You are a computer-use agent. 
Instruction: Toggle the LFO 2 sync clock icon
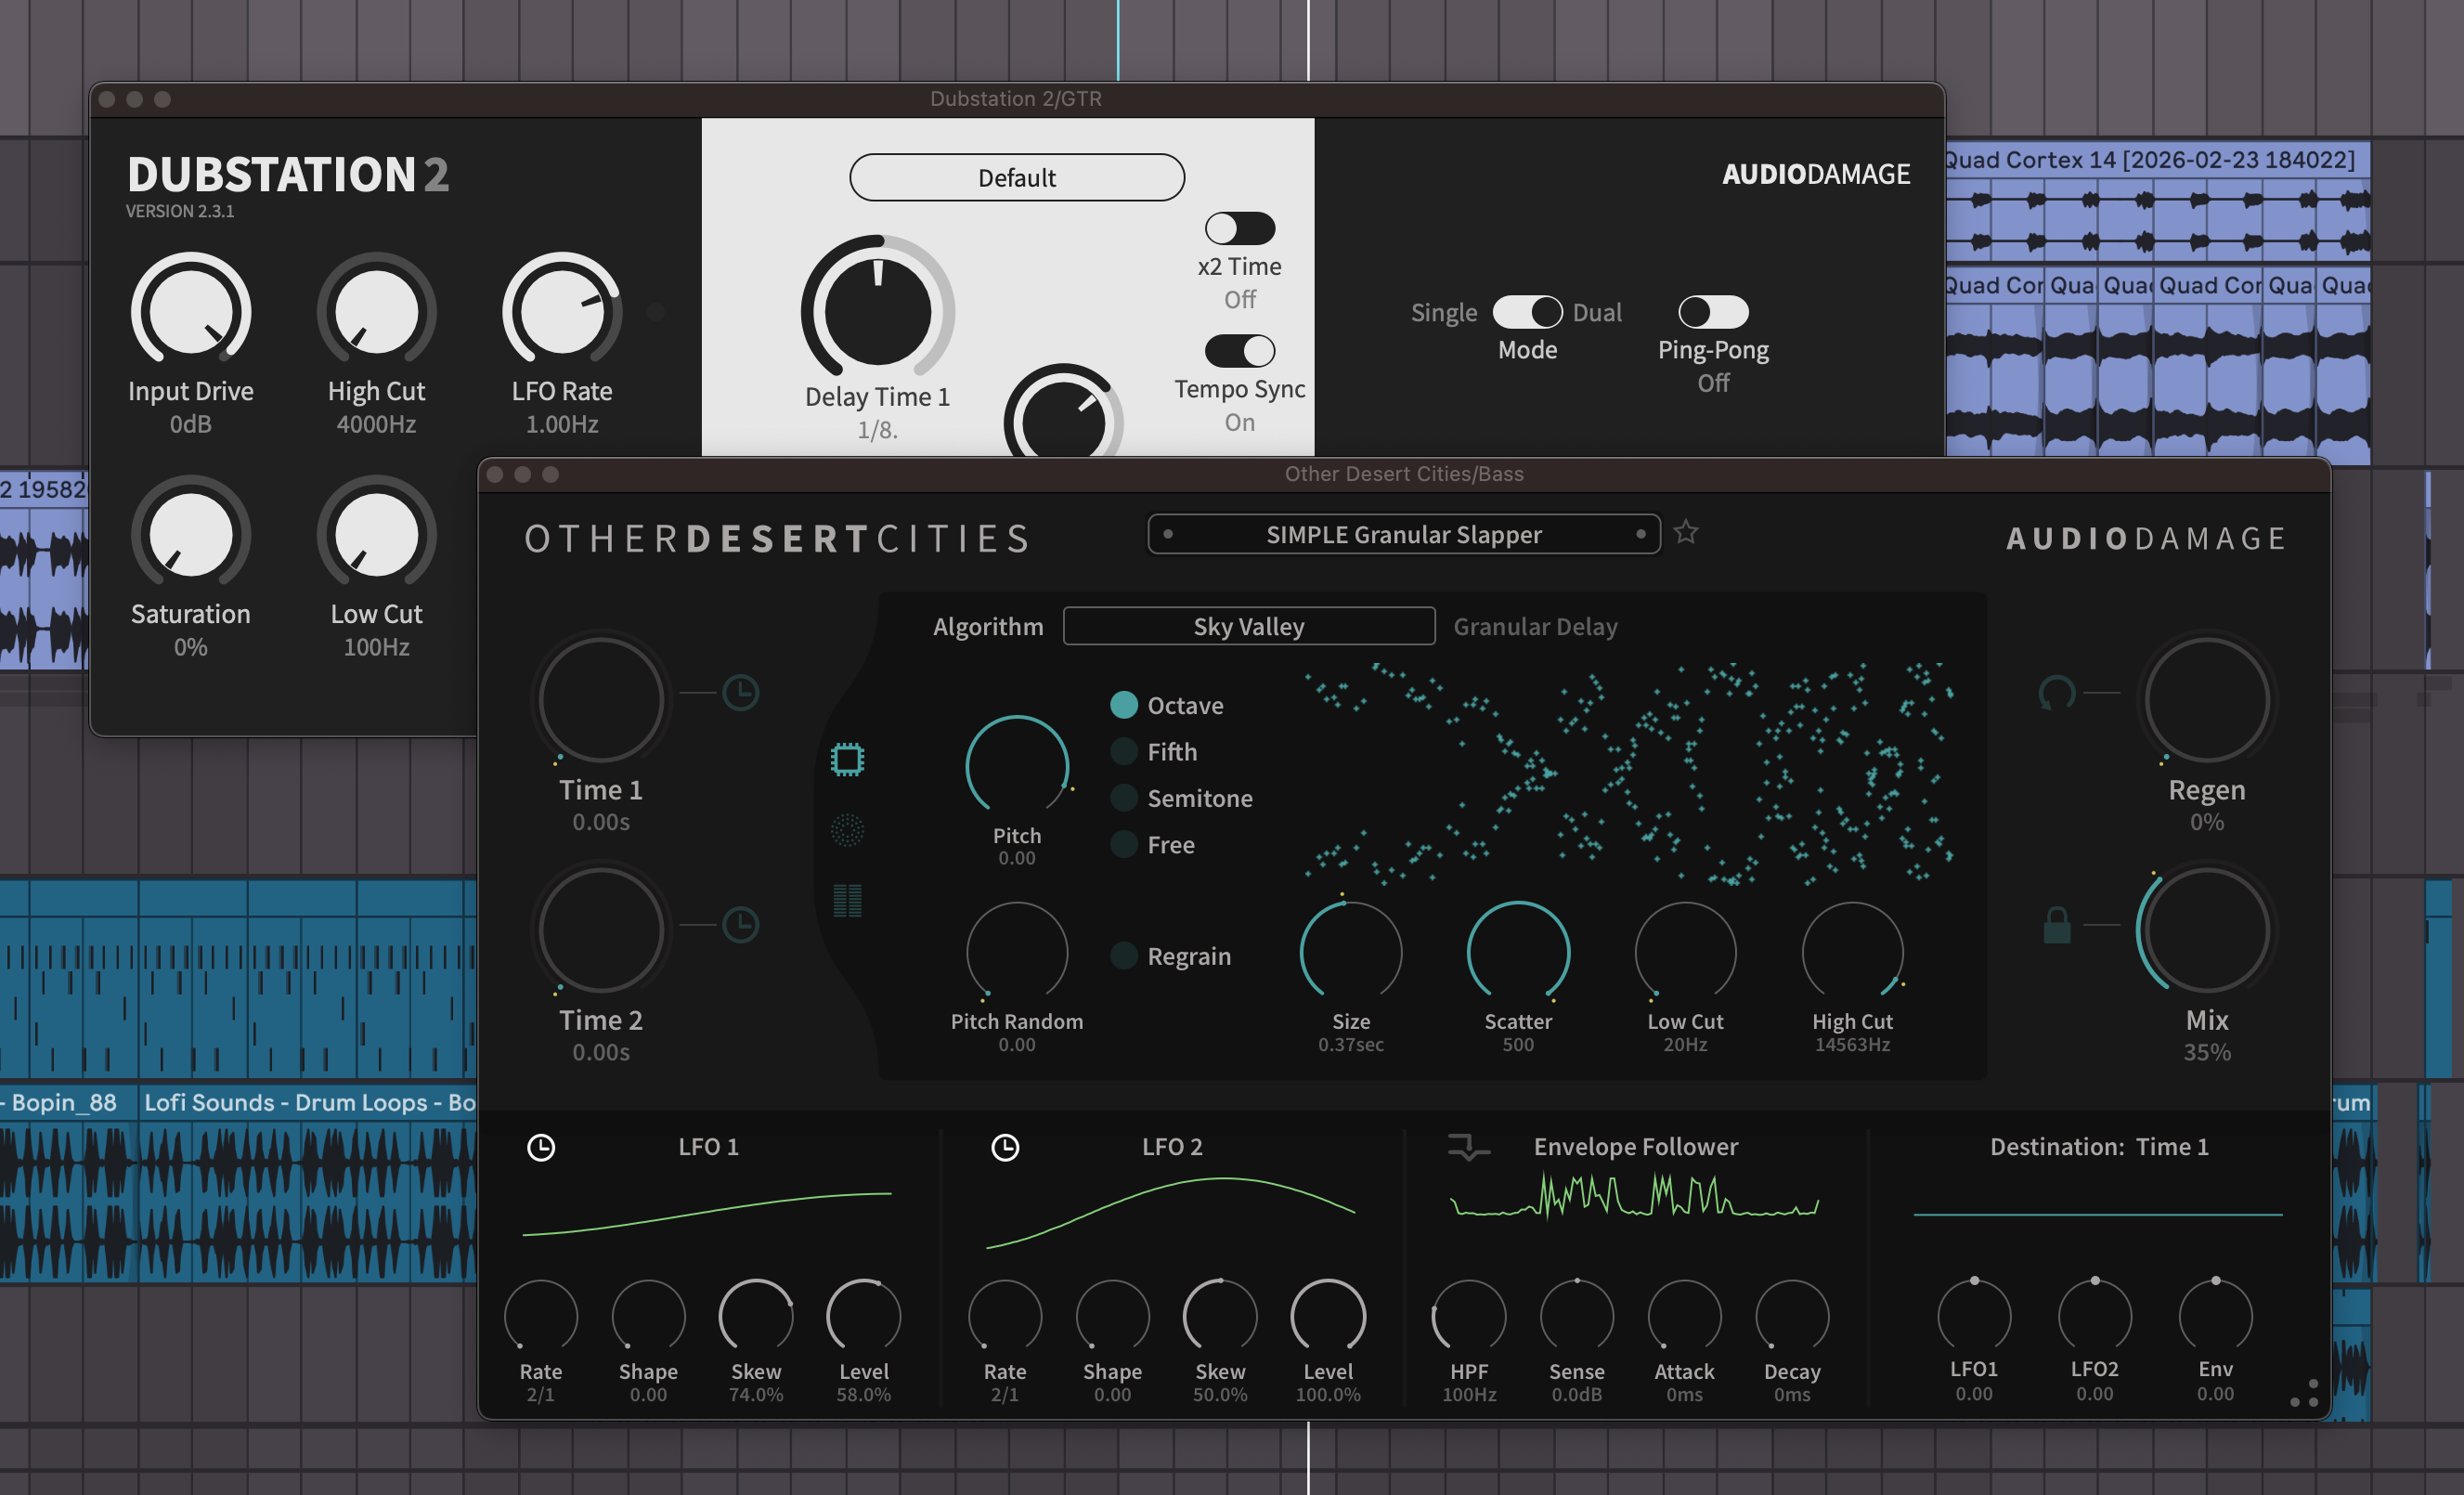point(1005,1147)
